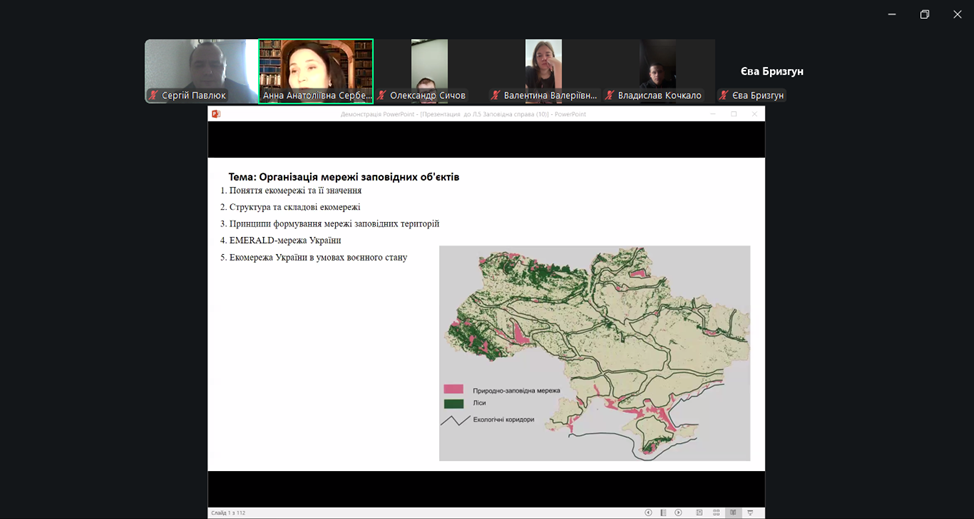Click the slide counter in status bar
The height and width of the screenshot is (519, 974).
coord(228,513)
